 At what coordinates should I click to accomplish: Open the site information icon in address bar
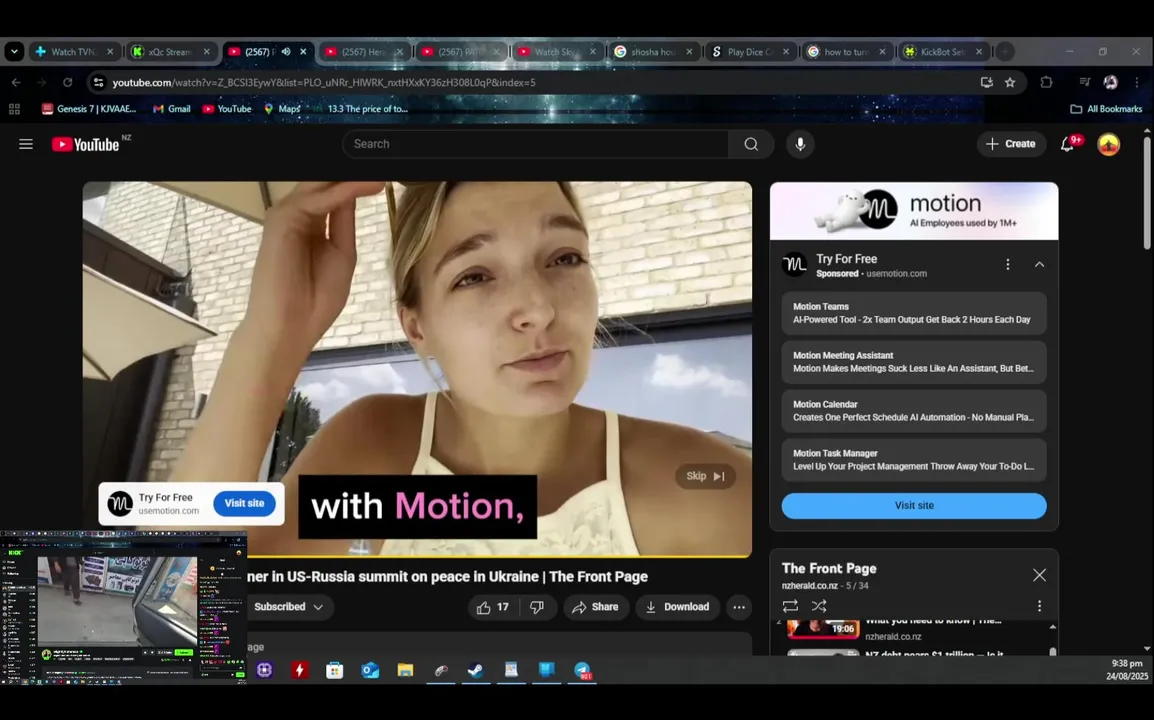[98, 82]
